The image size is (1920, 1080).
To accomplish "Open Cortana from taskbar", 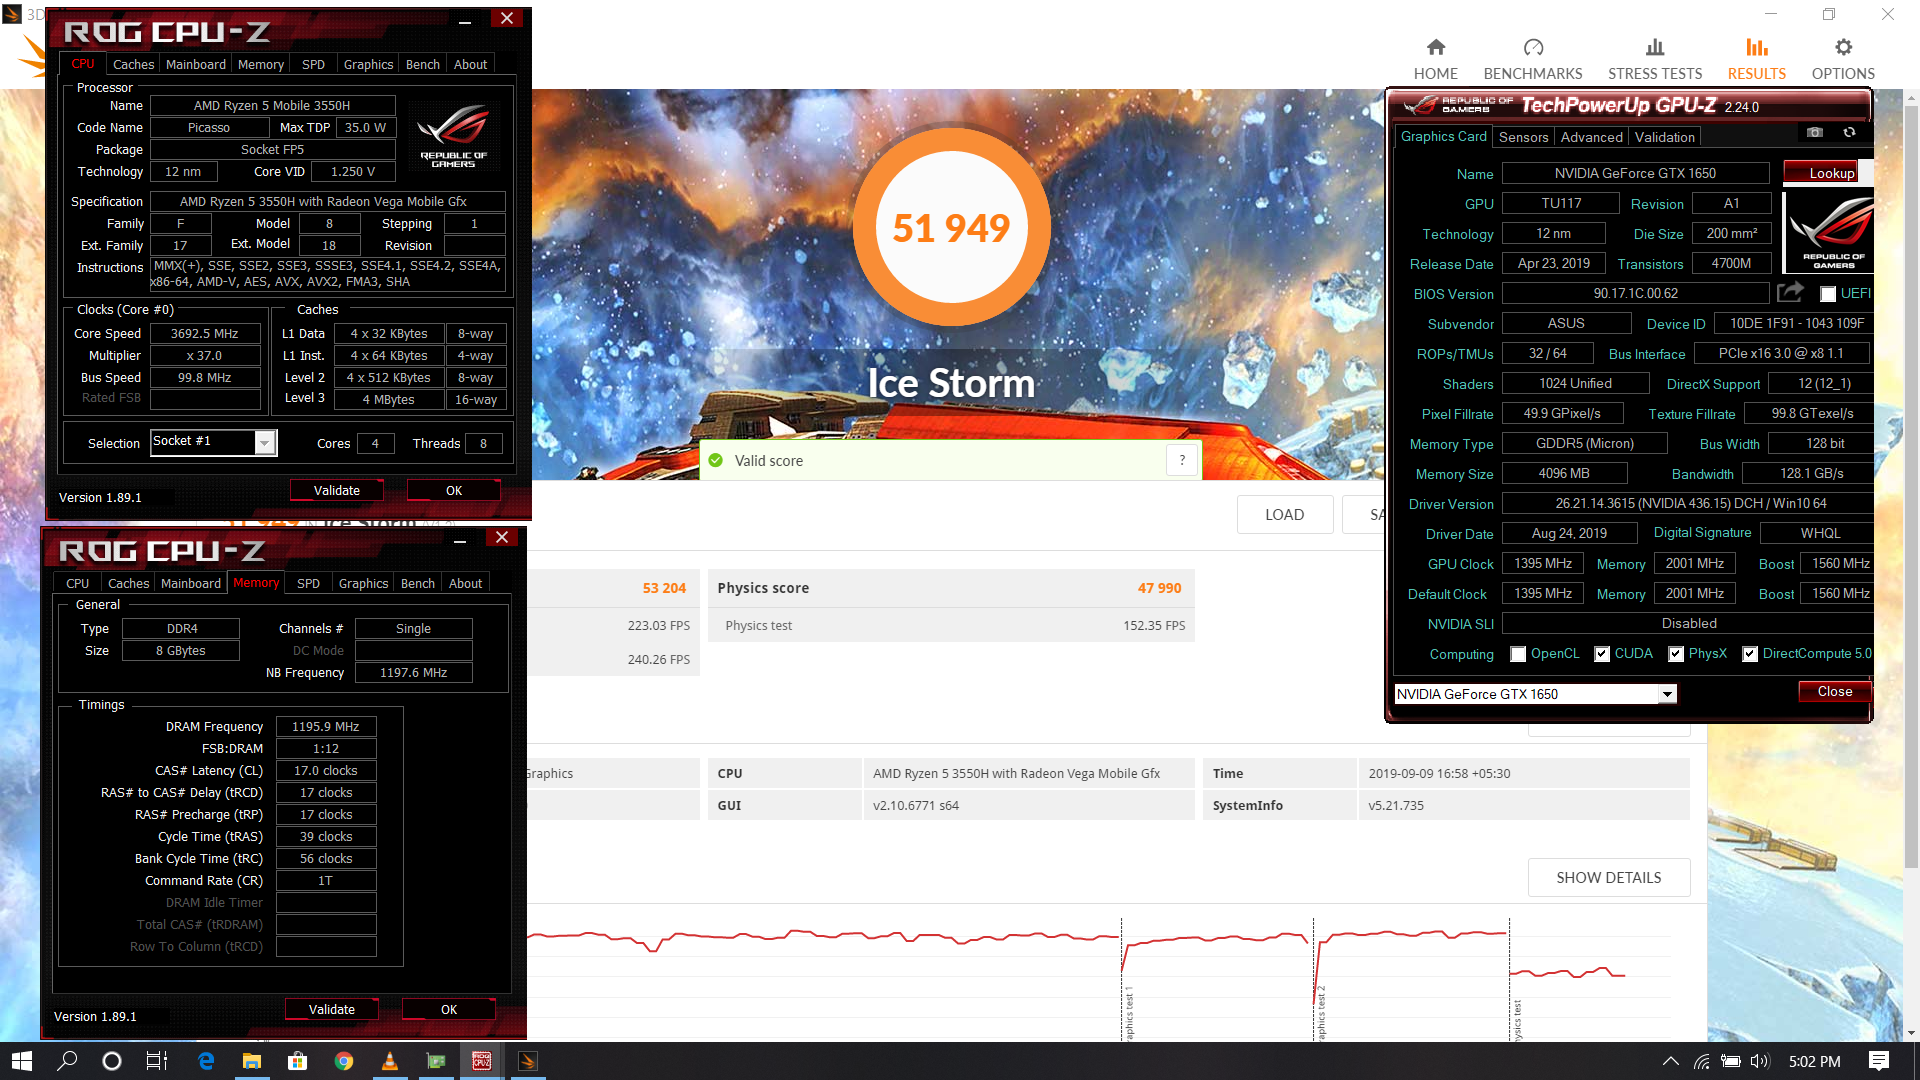I will click(112, 1061).
